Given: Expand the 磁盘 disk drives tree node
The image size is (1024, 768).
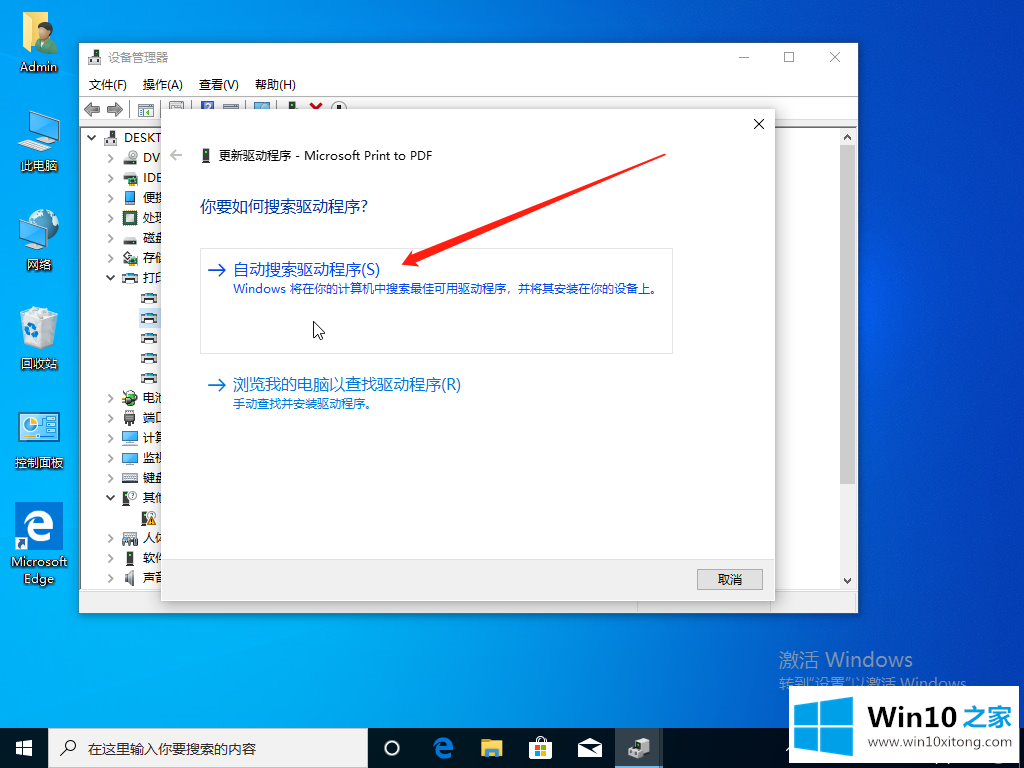Looking at the screenshot, I should (110, 238).
